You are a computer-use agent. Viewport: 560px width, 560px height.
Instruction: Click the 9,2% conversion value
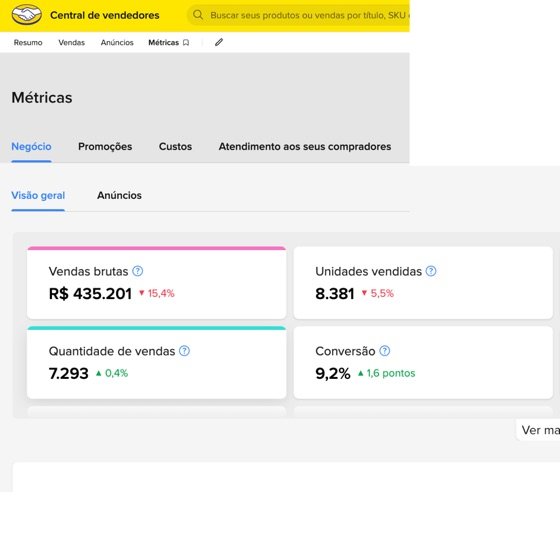[333, 373]
